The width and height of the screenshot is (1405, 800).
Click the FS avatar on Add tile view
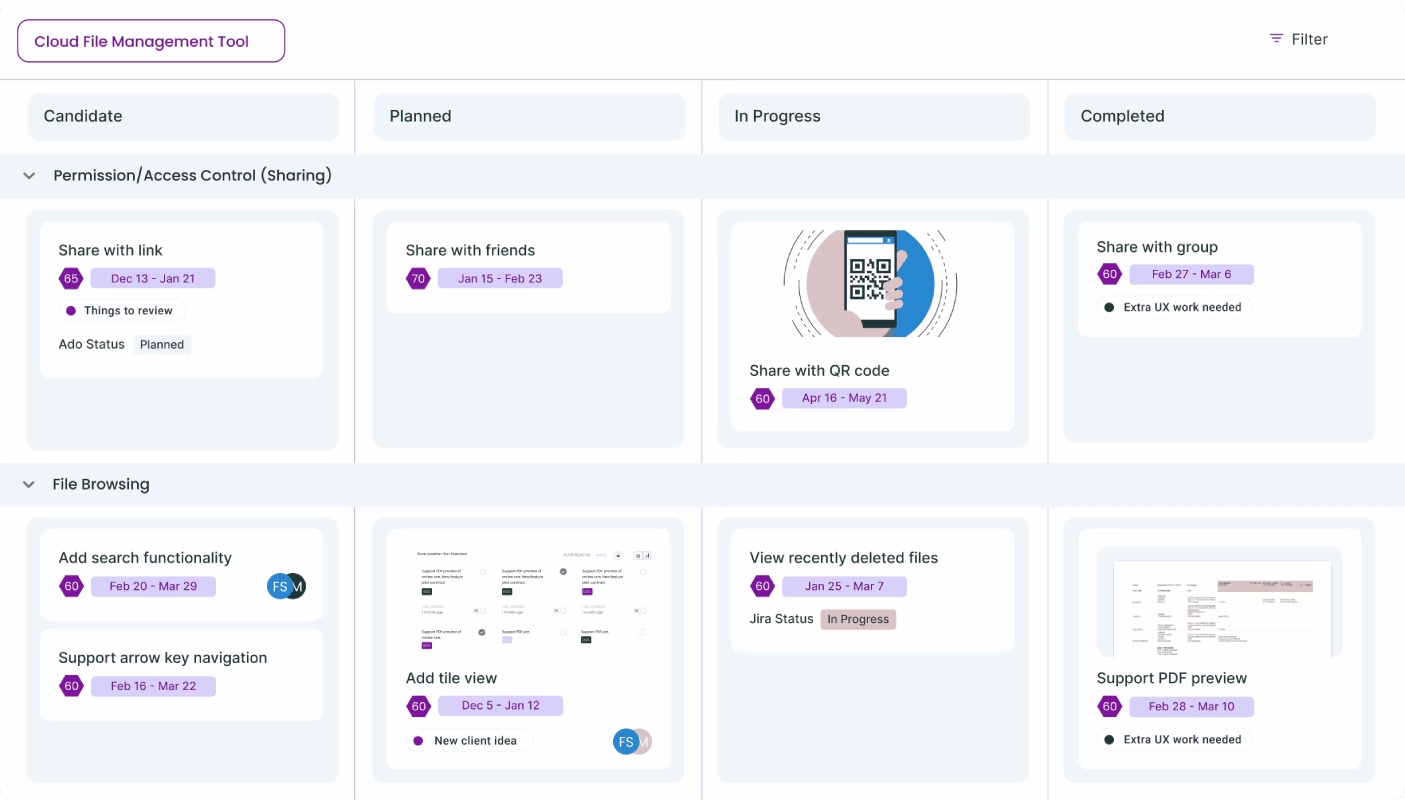click(x=625, y=741)
